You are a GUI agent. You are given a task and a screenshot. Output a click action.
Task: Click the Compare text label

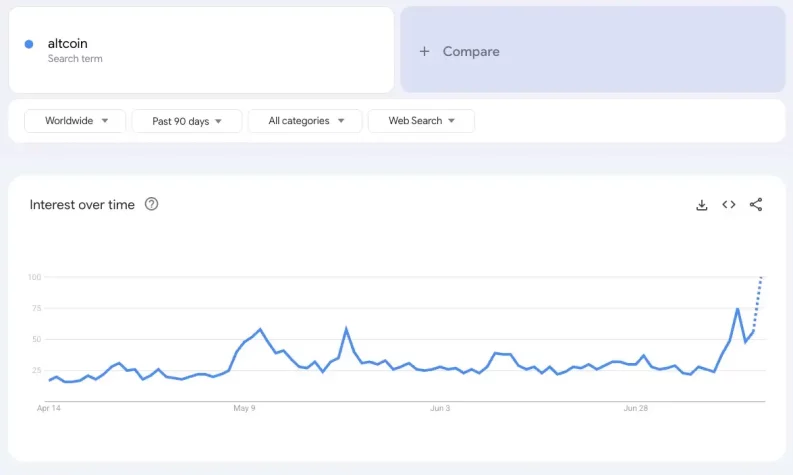[x=471, y=51]
